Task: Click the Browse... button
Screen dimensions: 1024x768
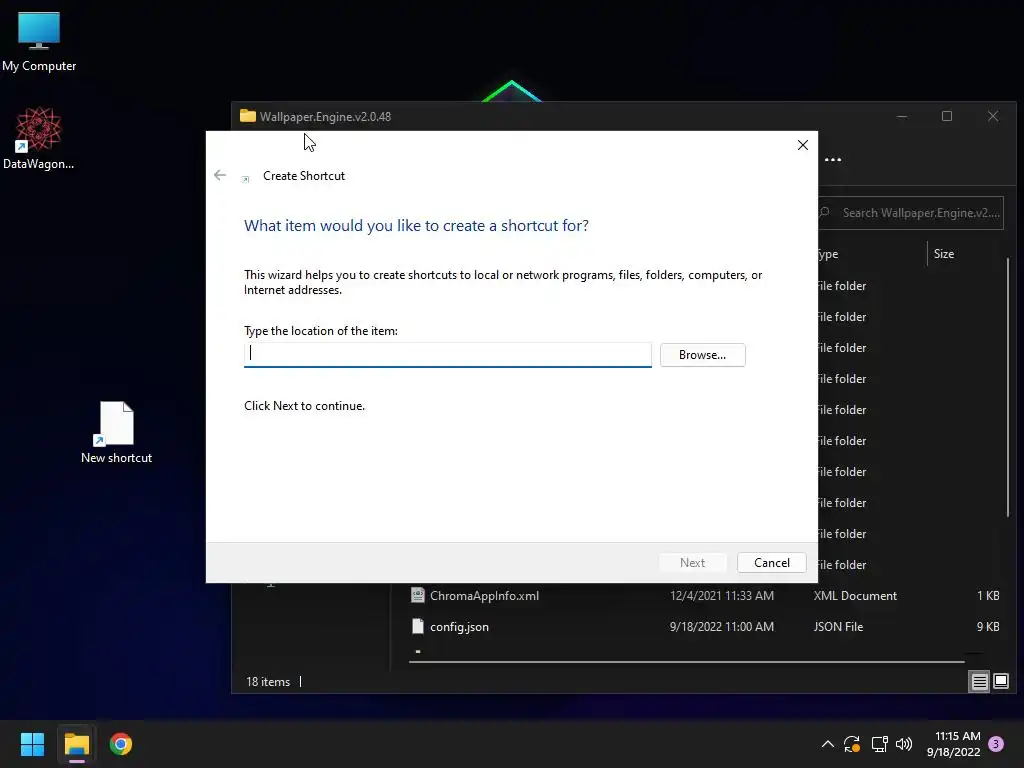Action: pyautogui.click(x=702, y=355)
